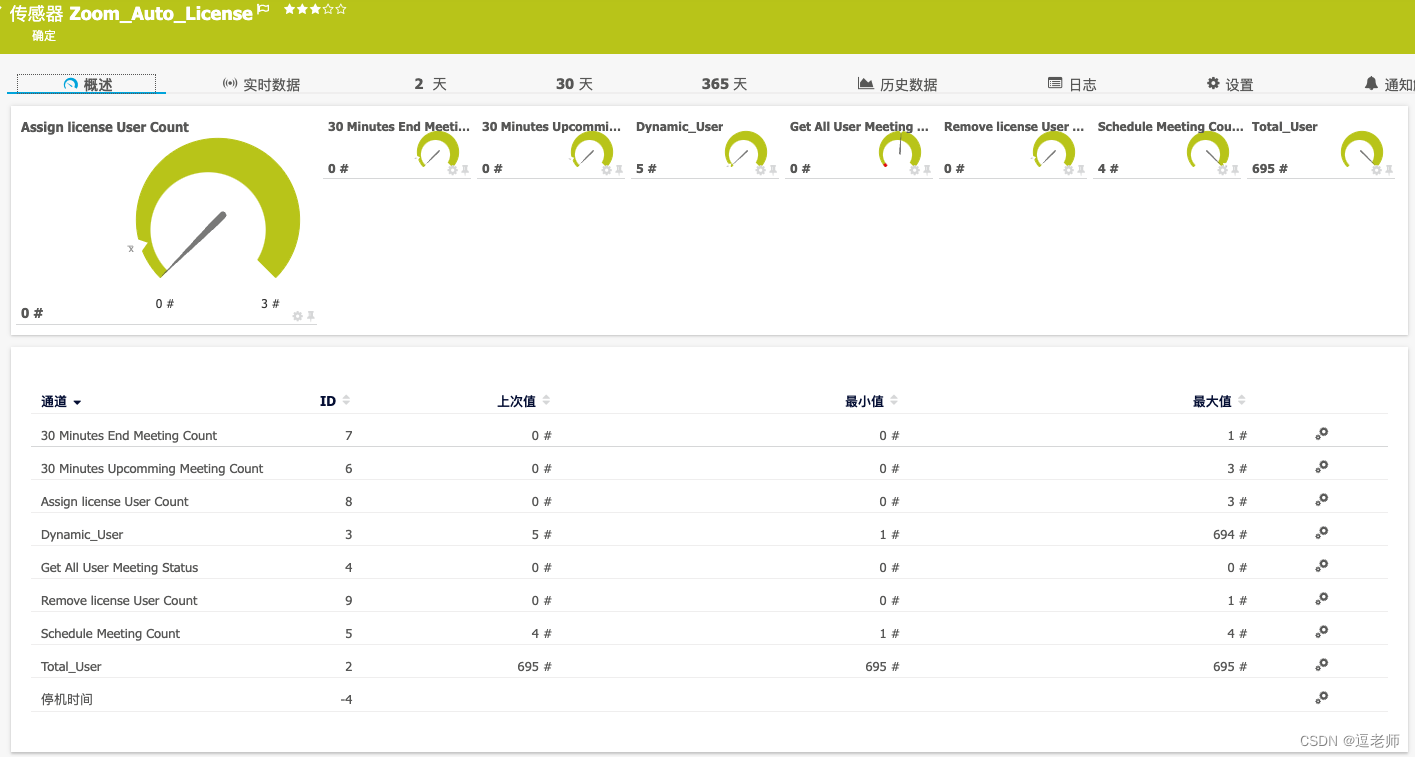Select Remove license User Count in table
Image resolution: width=1415 pixels, height=757 pixels.
click(119, 601)
